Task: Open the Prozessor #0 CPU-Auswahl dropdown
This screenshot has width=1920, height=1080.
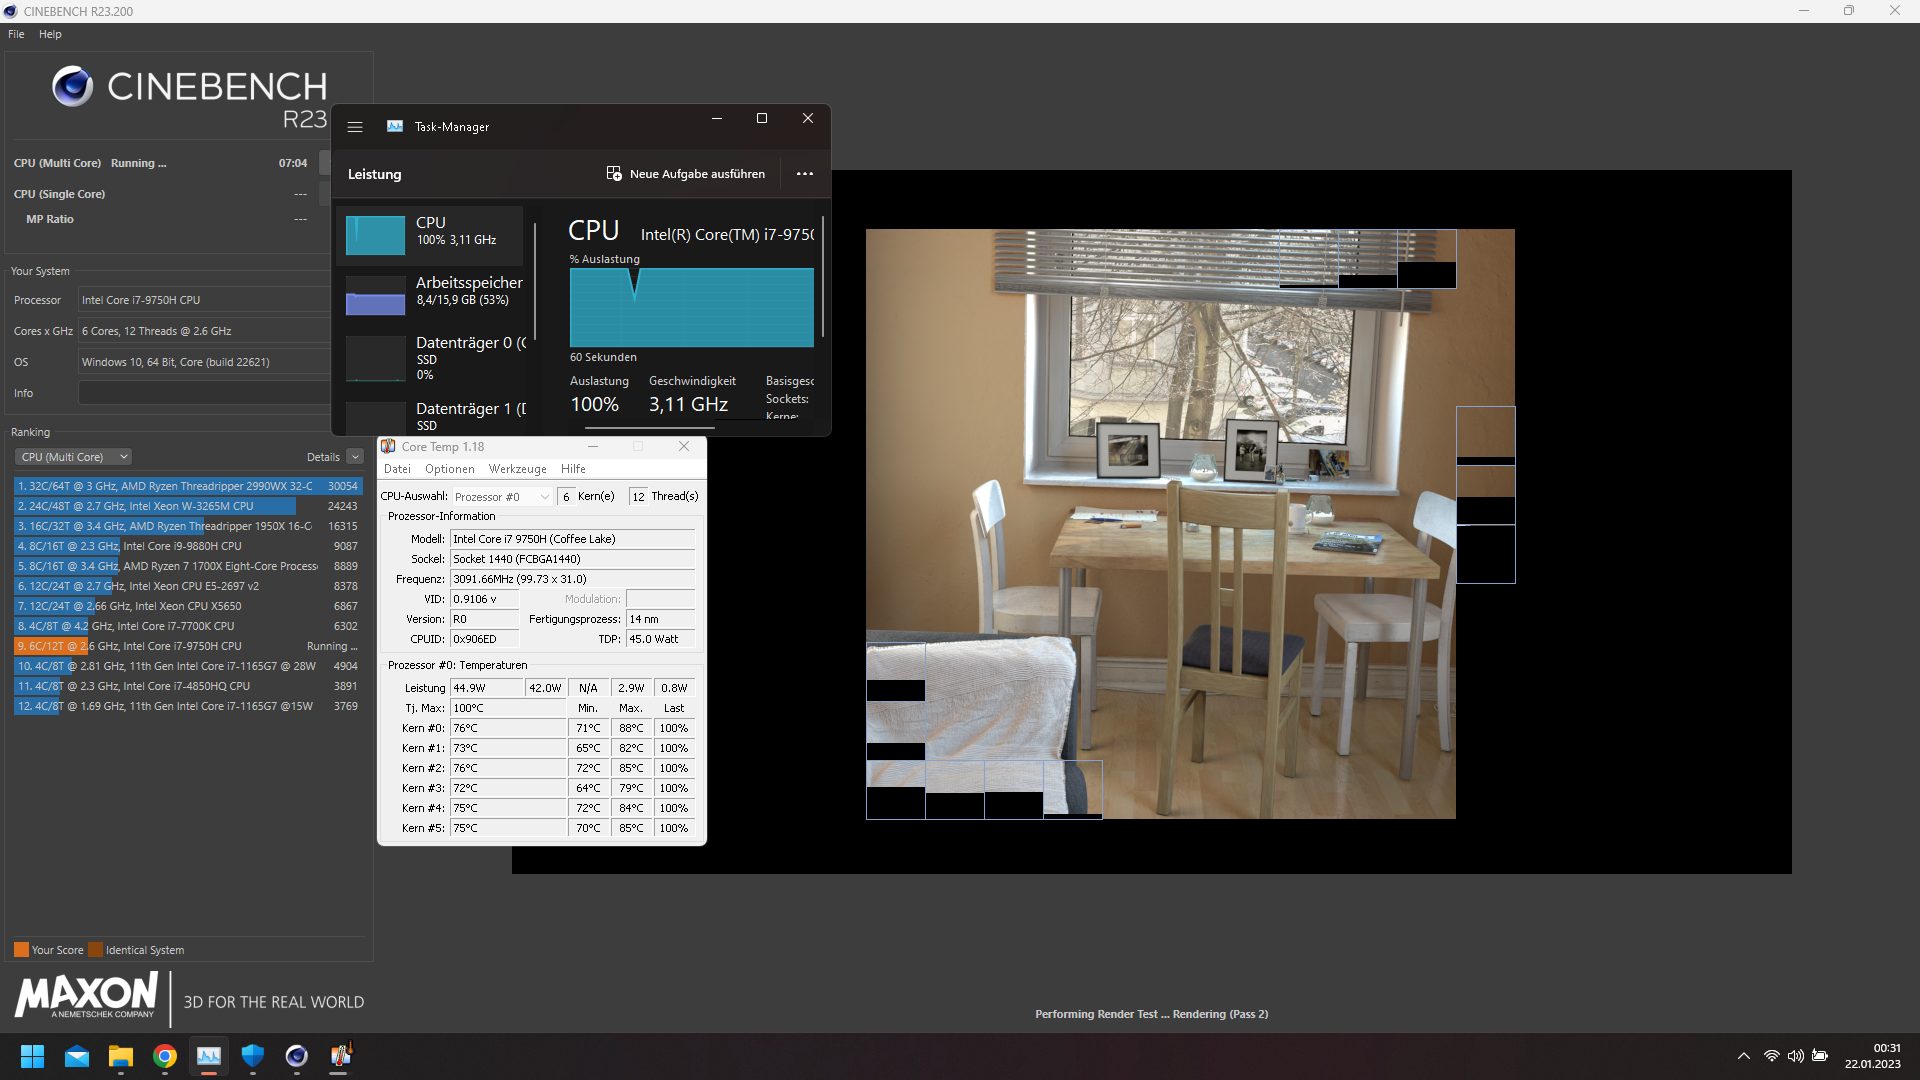Action: coord(502,497)
